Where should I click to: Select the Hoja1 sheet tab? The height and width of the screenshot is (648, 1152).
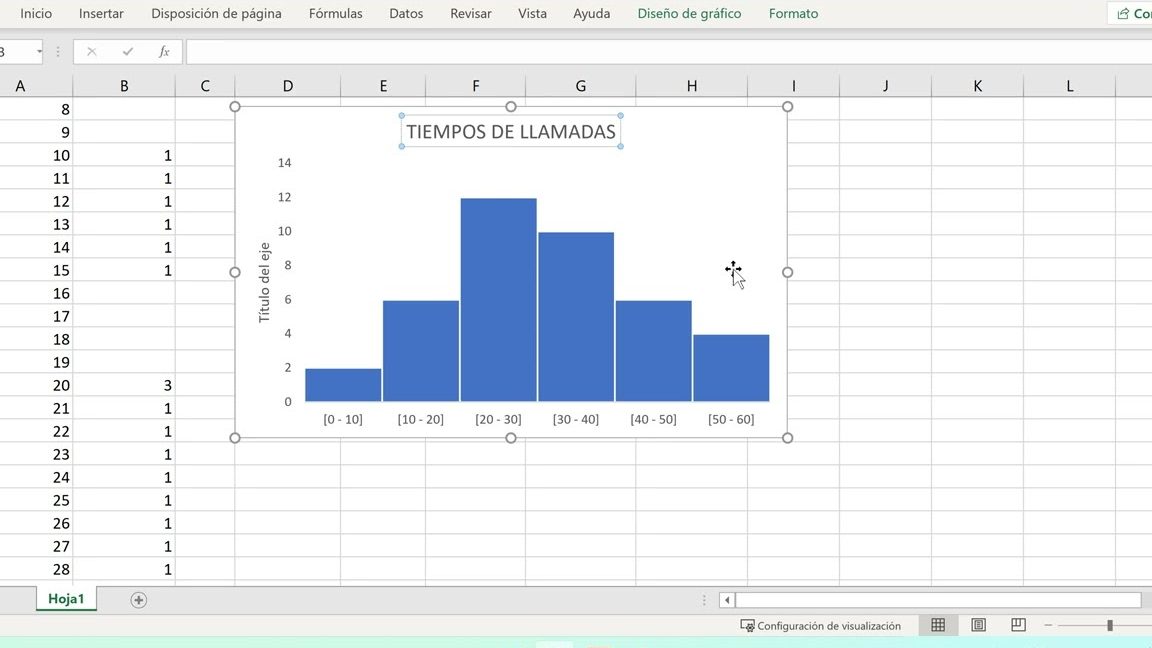[x=66, y=598]
